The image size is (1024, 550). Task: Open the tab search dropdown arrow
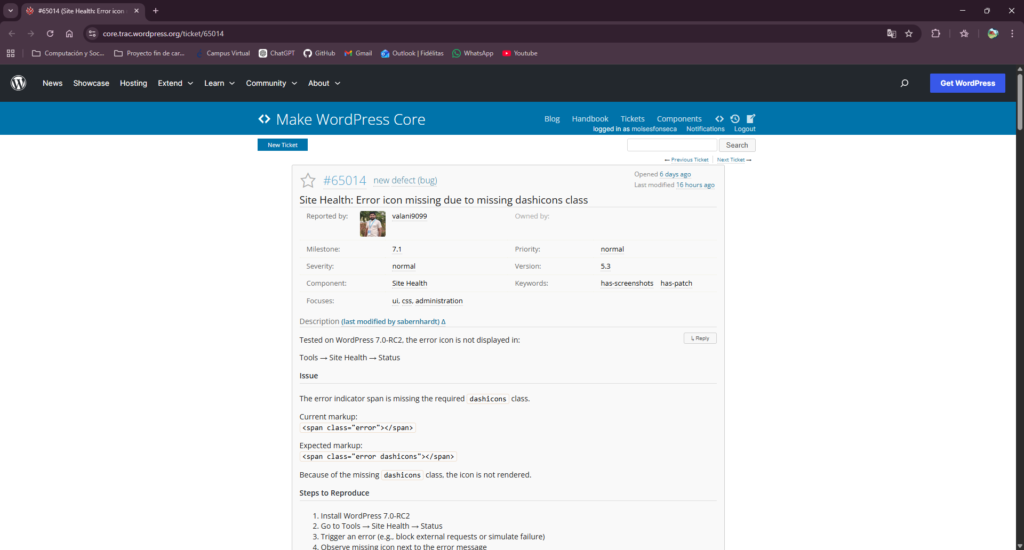(10, 10)
